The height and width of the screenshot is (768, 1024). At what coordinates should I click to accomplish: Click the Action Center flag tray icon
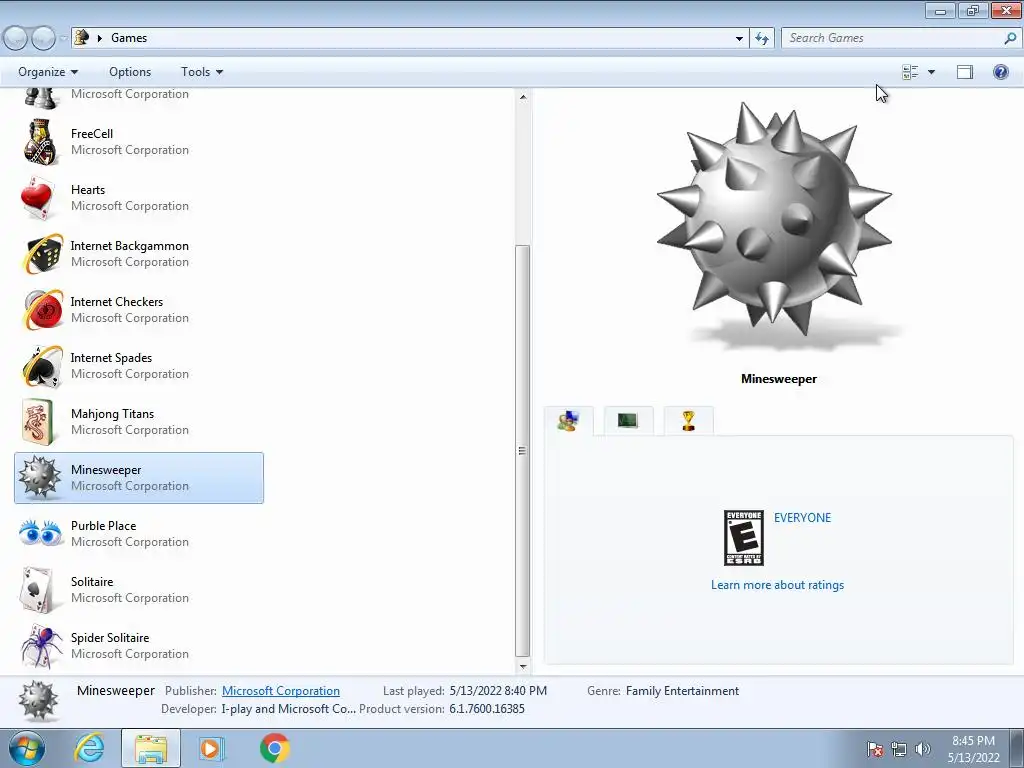pos(875,749)
